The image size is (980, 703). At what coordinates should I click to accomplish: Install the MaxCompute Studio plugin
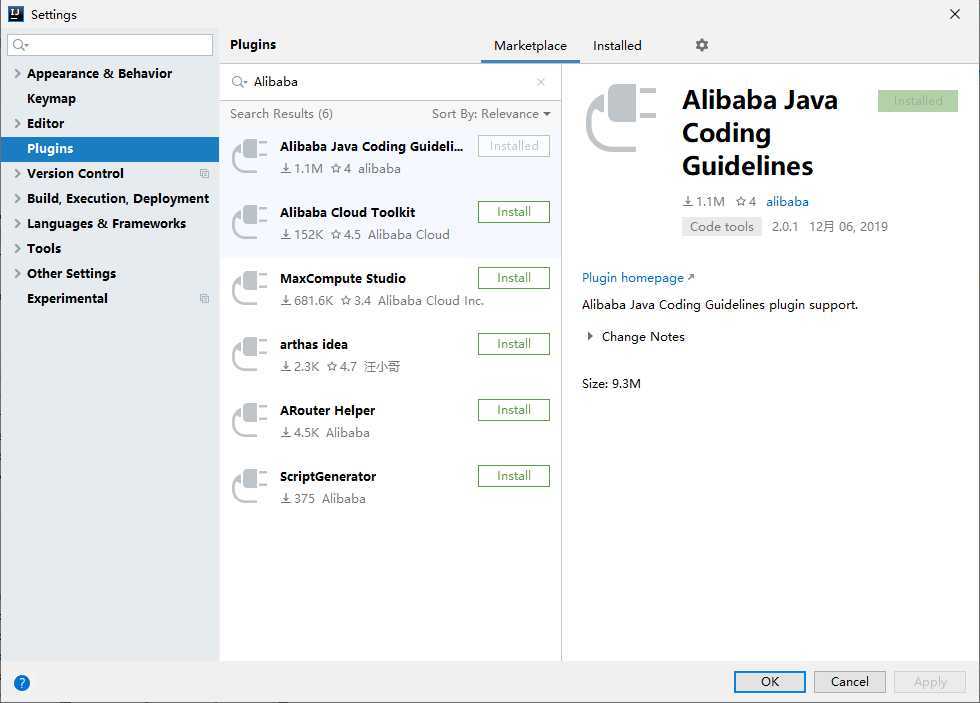tap(514, 278)
